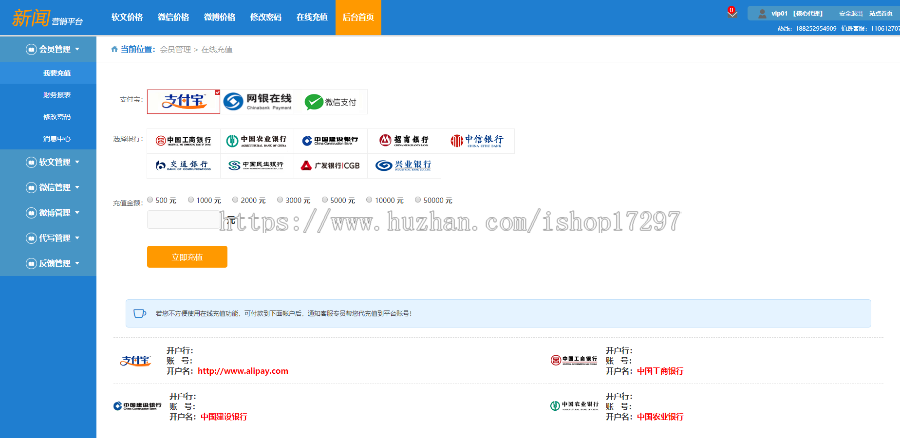Image resolution: width=900 pixels, height=438 pixels.
Task: Select the 500 元 recharge amount
Action: (x=150, y=200)
